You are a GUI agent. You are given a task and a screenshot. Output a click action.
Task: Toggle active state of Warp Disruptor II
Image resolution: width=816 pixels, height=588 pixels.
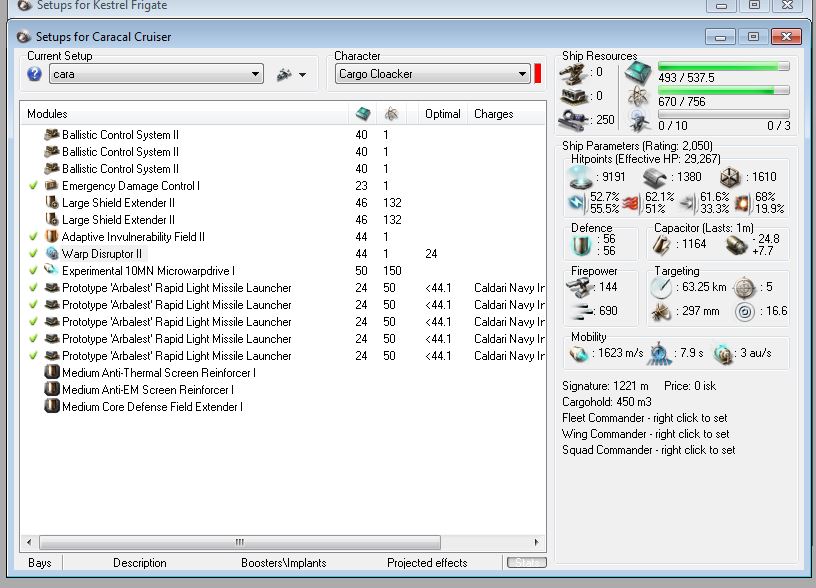(x=33, y=253)
